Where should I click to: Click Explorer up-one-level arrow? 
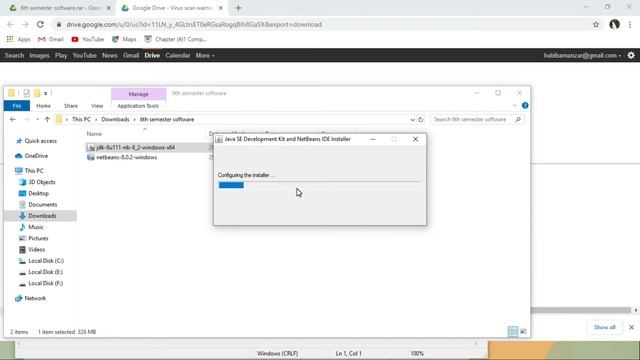(x=47, y=120)
